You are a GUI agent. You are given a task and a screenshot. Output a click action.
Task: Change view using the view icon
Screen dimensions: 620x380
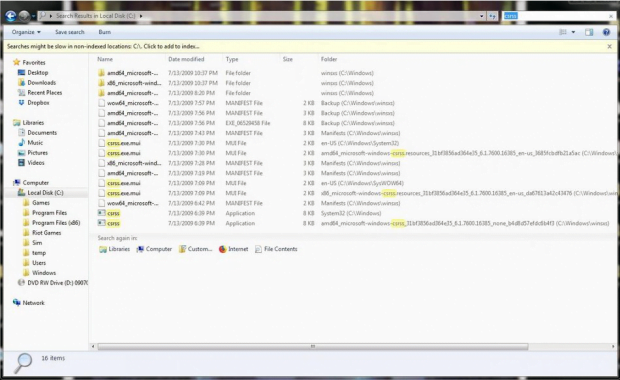[x=563, y=32]
